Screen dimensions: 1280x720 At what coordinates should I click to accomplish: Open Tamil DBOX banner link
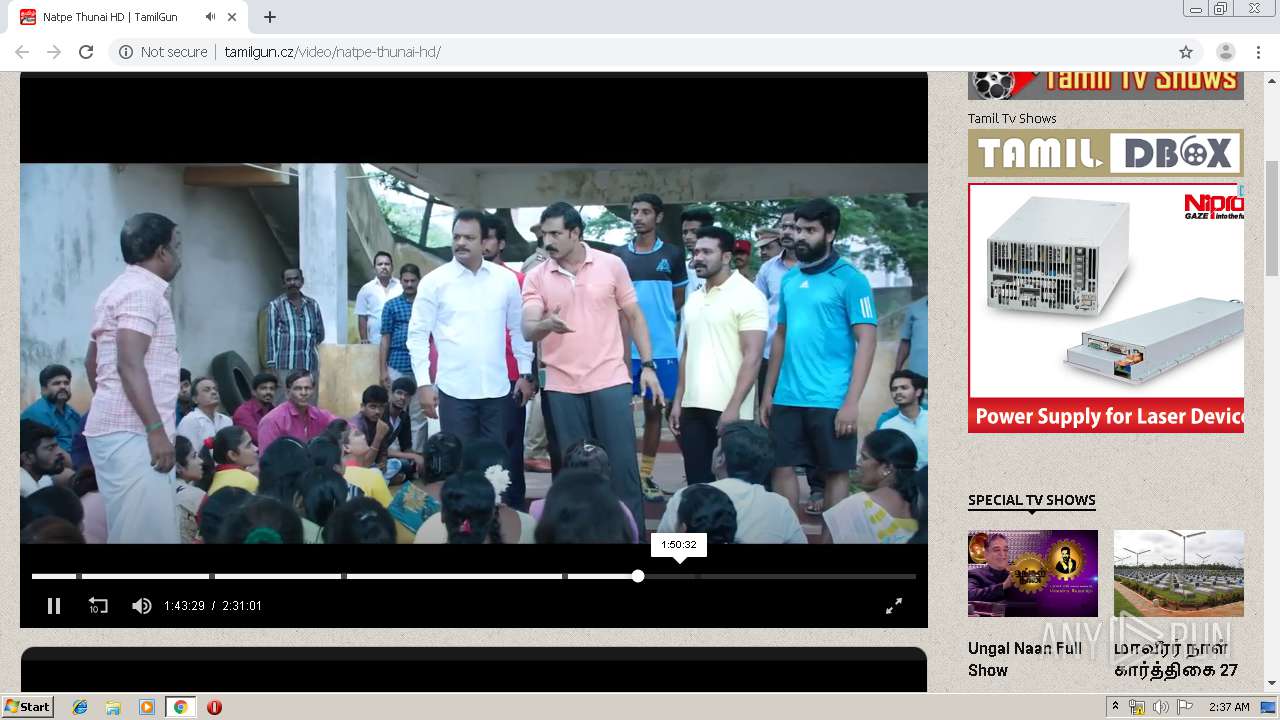[1106, 153]
